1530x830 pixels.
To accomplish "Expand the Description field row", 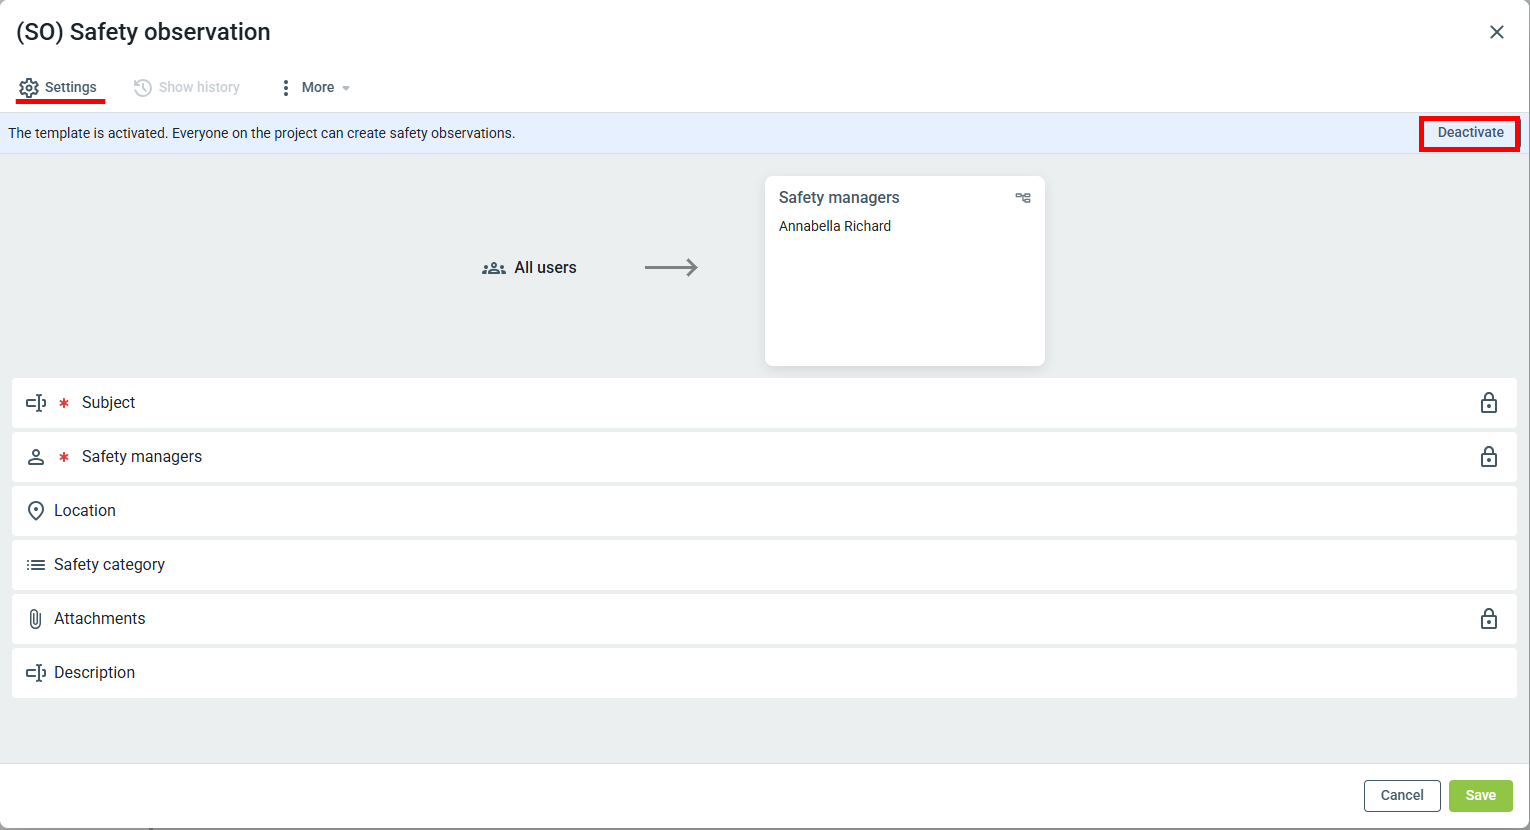I will click(x=764, y=673).
